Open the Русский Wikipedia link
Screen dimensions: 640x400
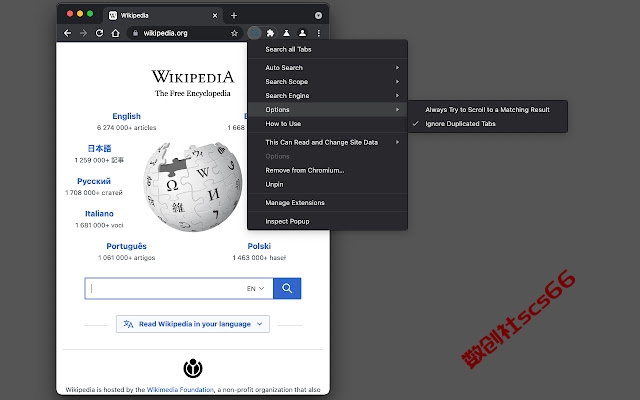point(94,181)
